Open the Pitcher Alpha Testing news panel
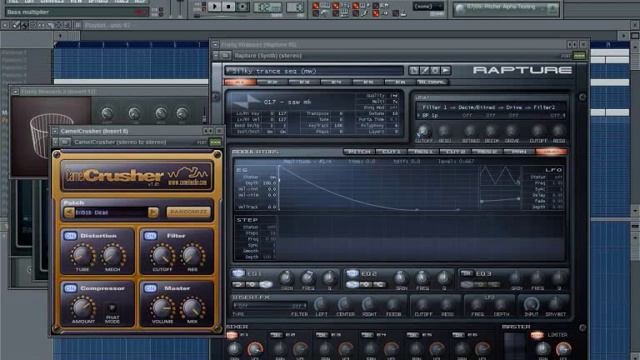640x360 pixels. pyautogui.click(x=506, y=9)
